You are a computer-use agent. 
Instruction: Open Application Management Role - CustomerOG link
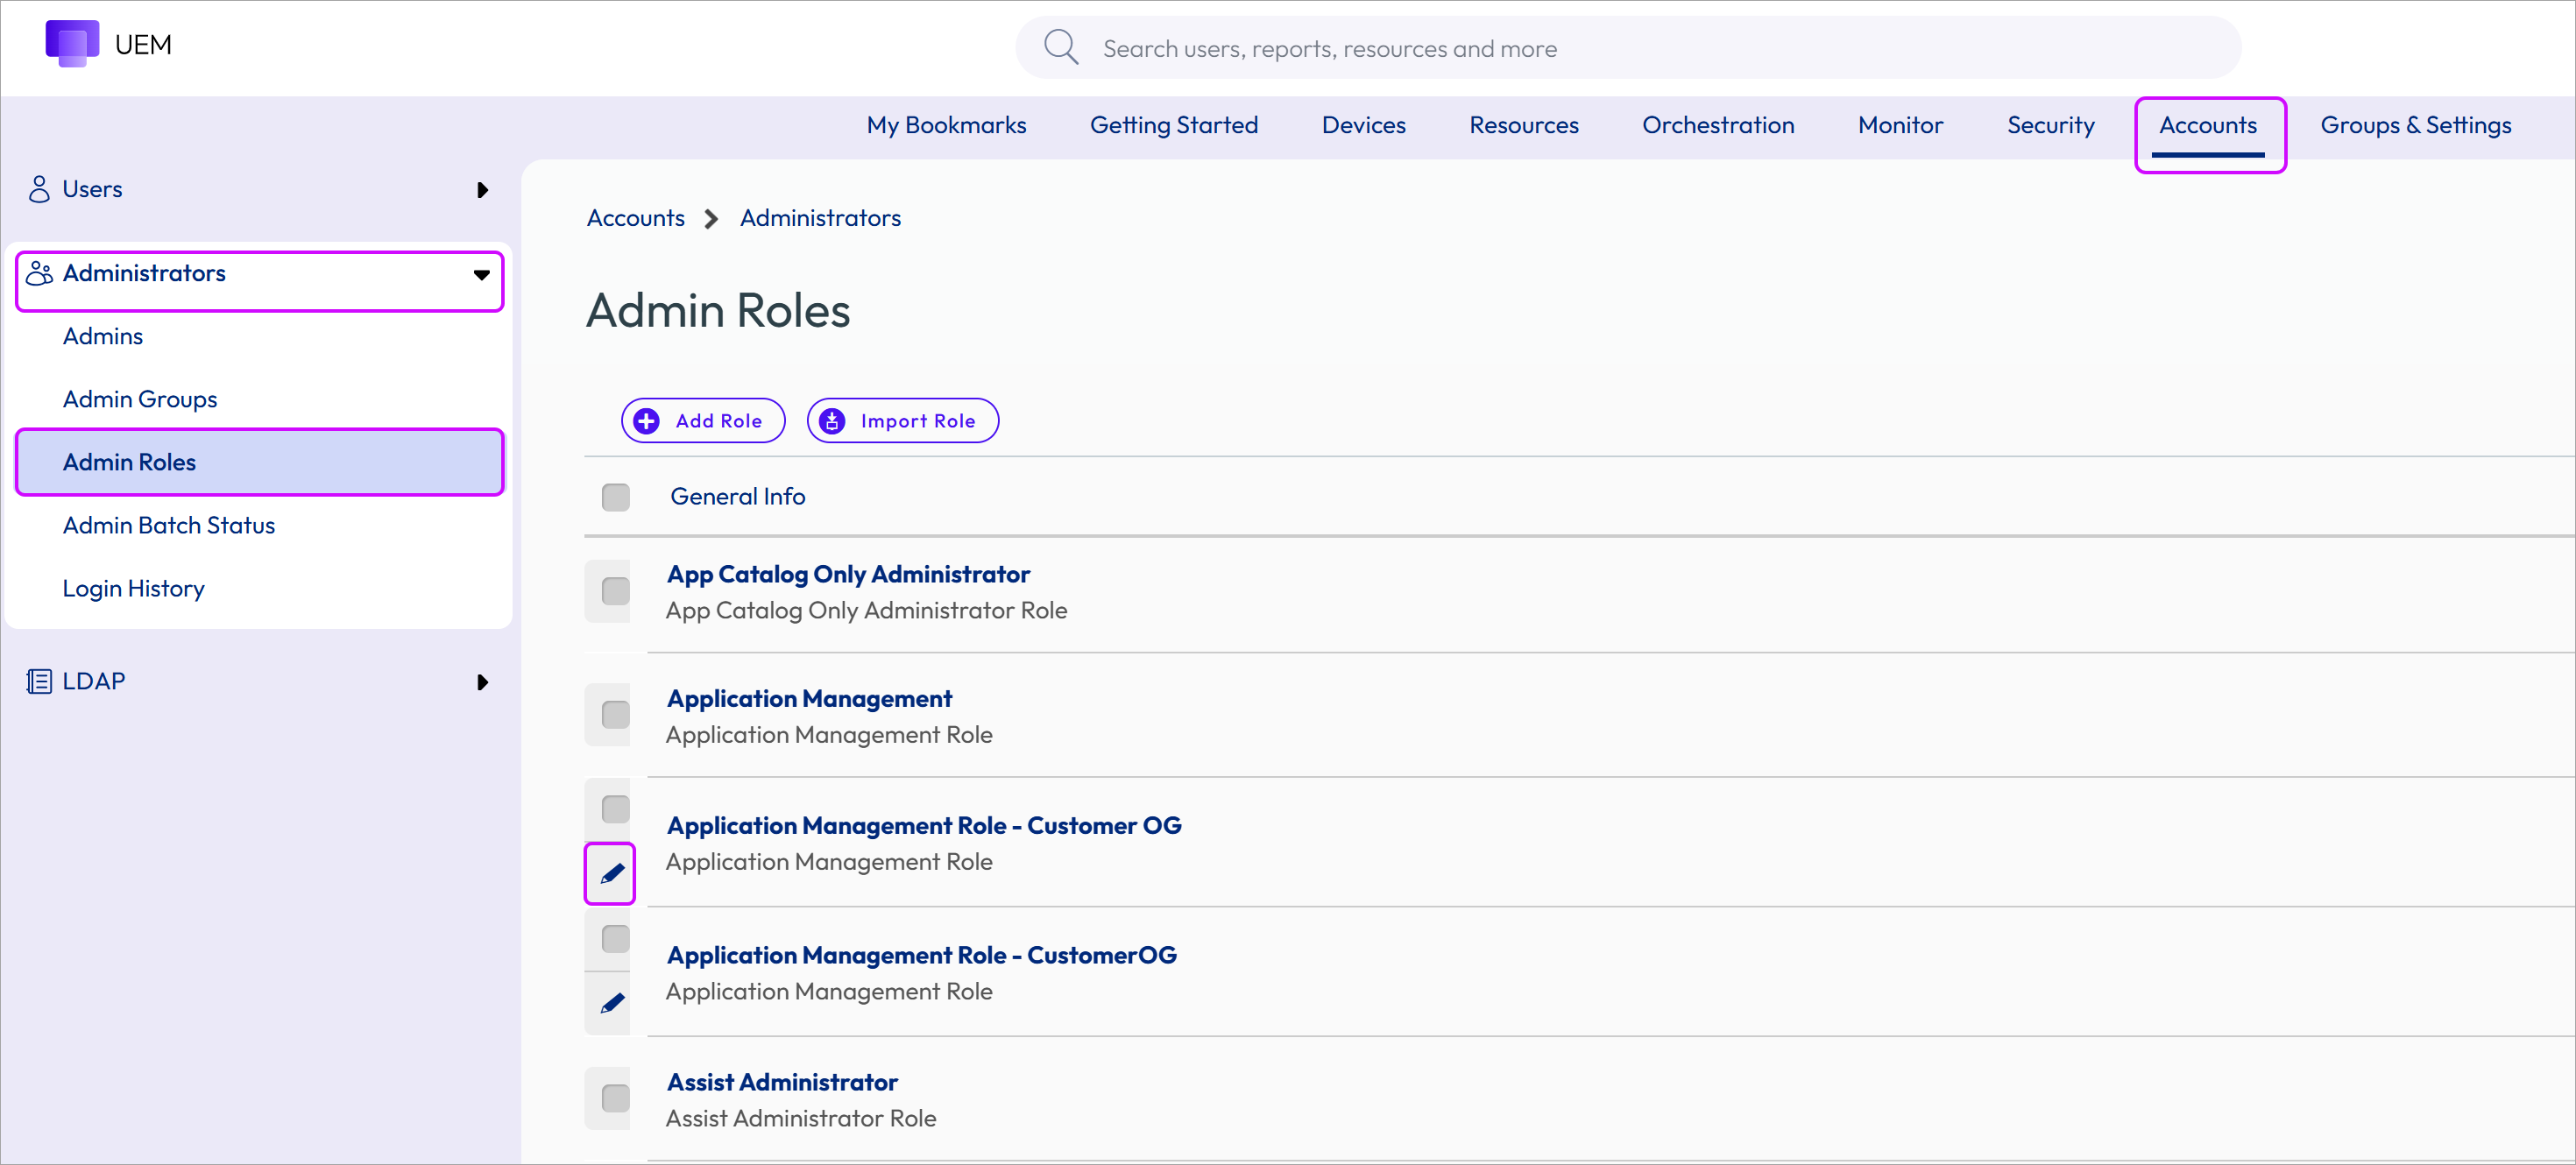[921, 955]
